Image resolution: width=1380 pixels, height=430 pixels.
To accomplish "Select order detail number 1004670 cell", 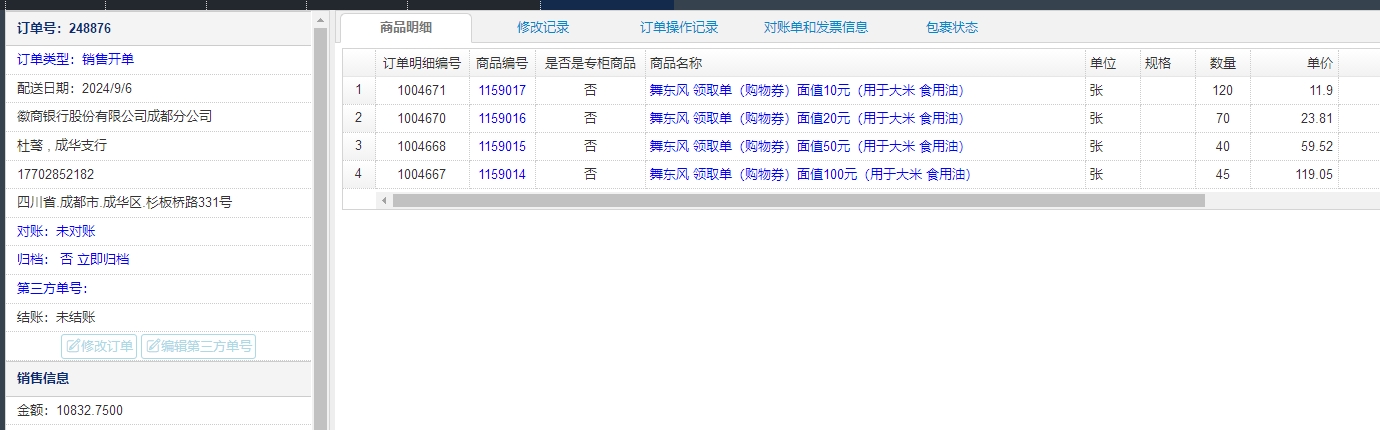I will pos(422,118).
